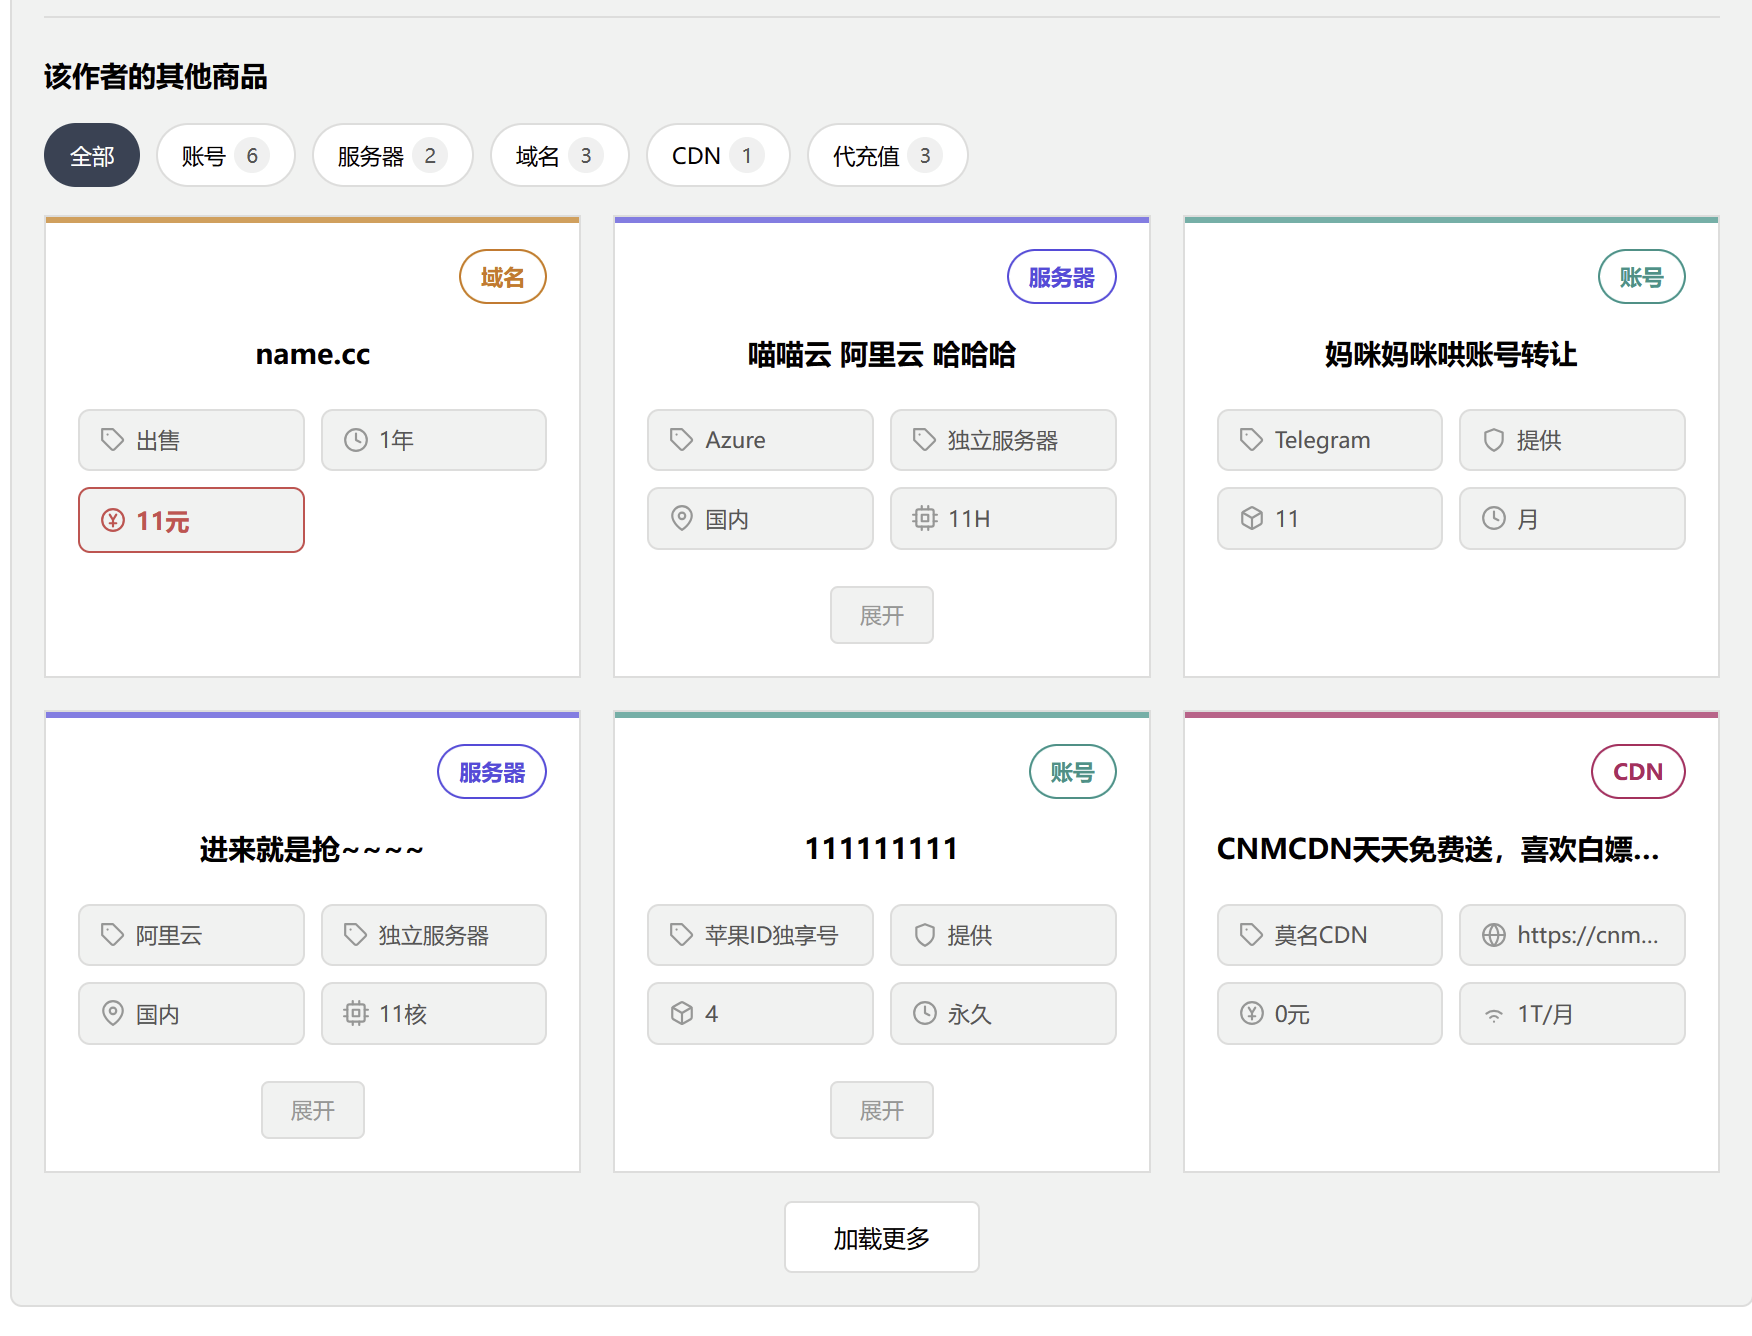
Task: Filter products by 服务器 tab
Action: coord(393,155)
